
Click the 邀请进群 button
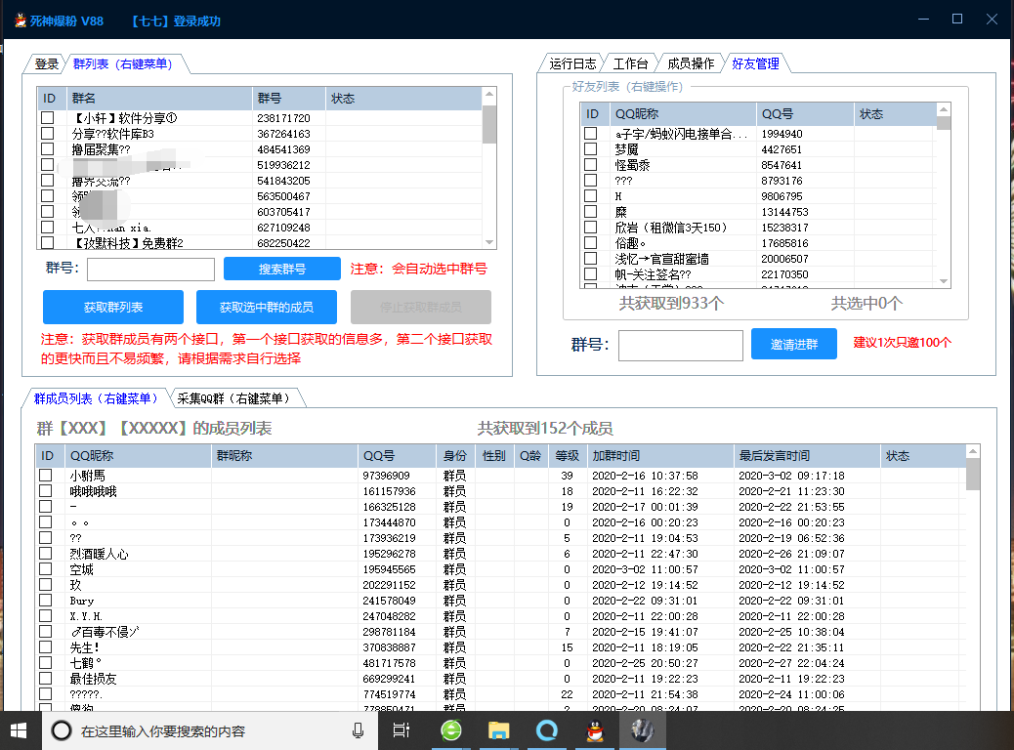click(x=793, y=344)
